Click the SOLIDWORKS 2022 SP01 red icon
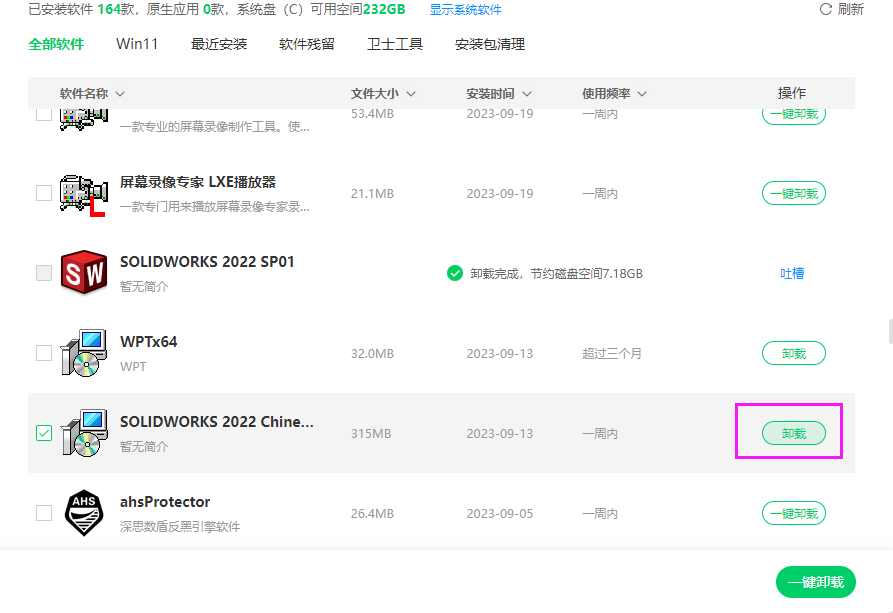Image resolution: width=893 pixels, height=613 pixels. 83,272
